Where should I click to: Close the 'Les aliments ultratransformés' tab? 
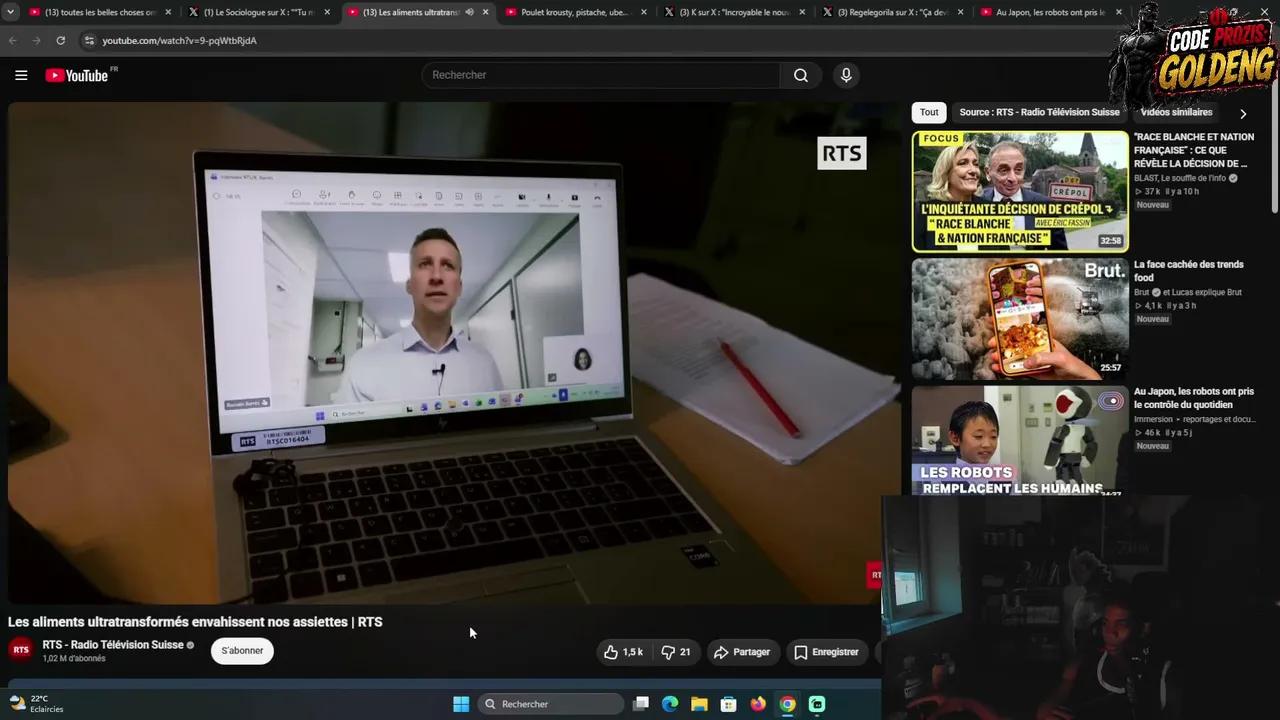[x=486, y=12]
